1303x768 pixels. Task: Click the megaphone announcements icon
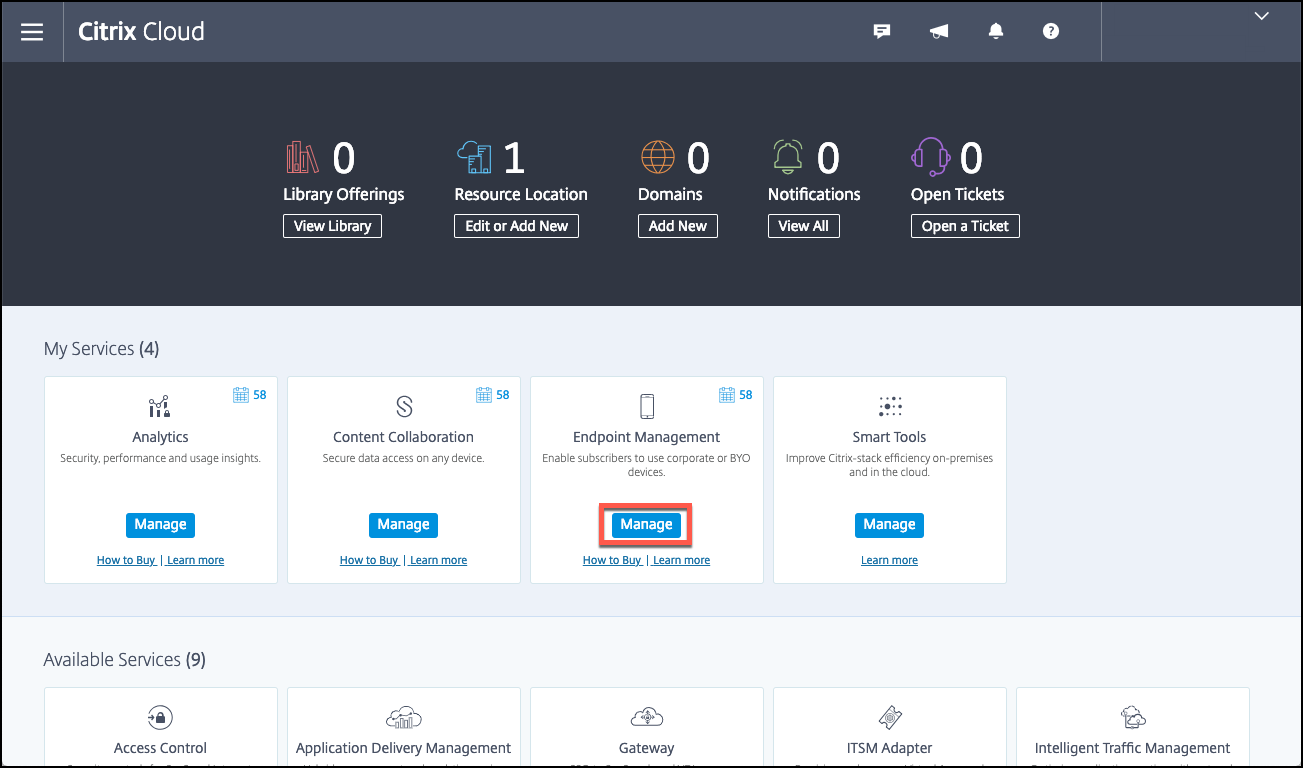pos(939,31)
